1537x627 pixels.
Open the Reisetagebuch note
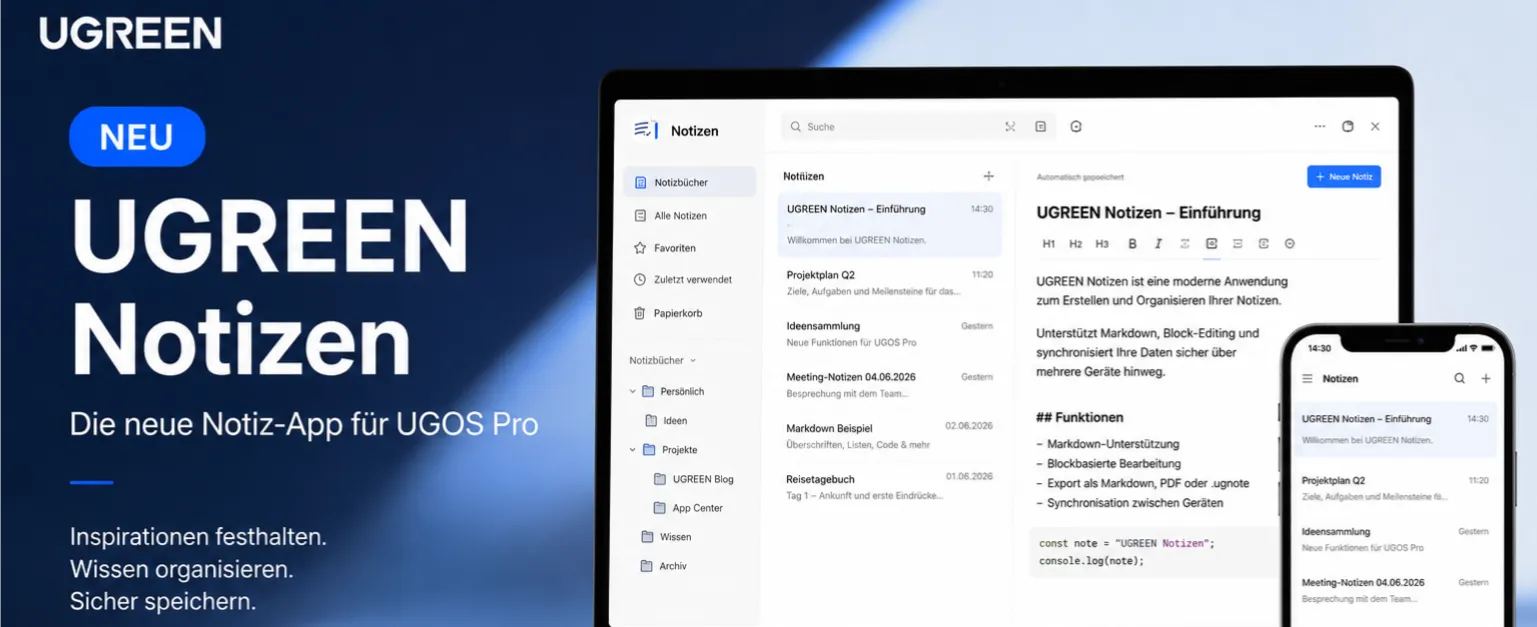[889, 486]
